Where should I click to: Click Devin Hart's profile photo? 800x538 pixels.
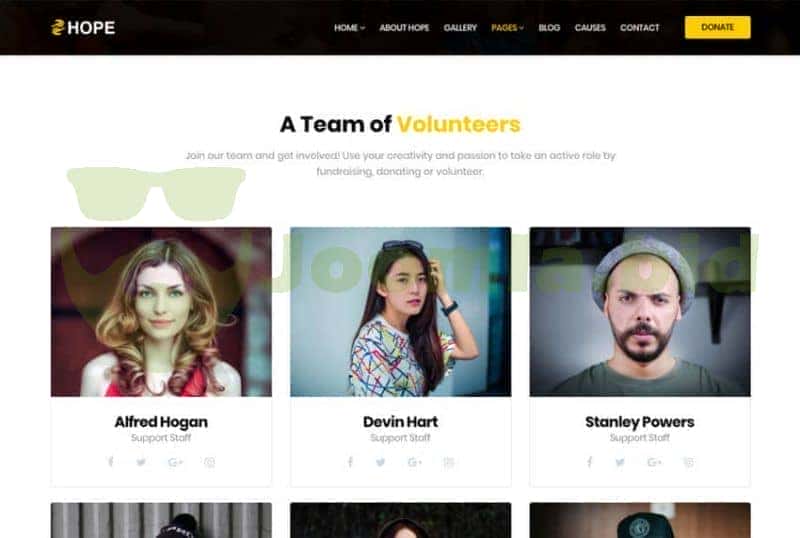click(x=401, y=312)
